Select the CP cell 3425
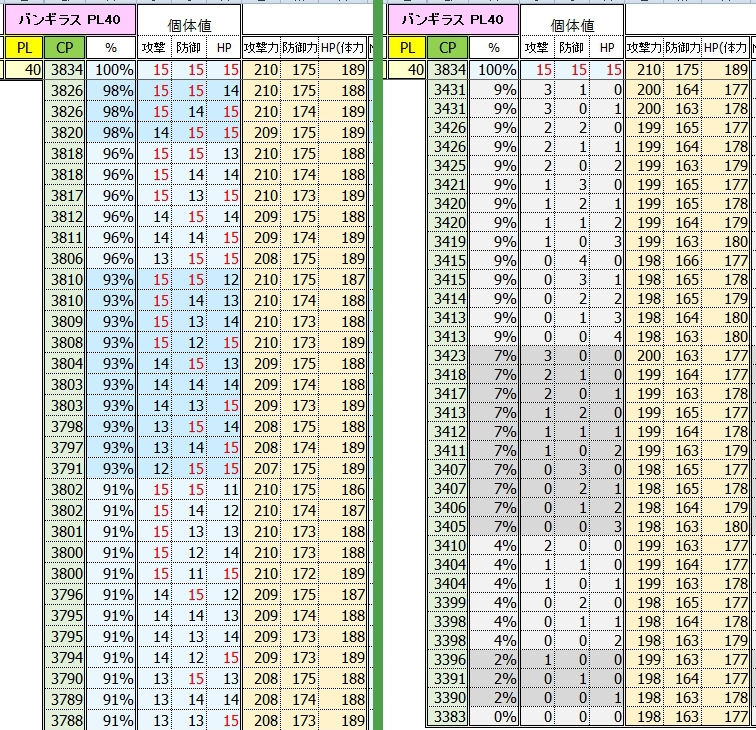The width and height of the screenshot is (756, 730). pos(448,166)
